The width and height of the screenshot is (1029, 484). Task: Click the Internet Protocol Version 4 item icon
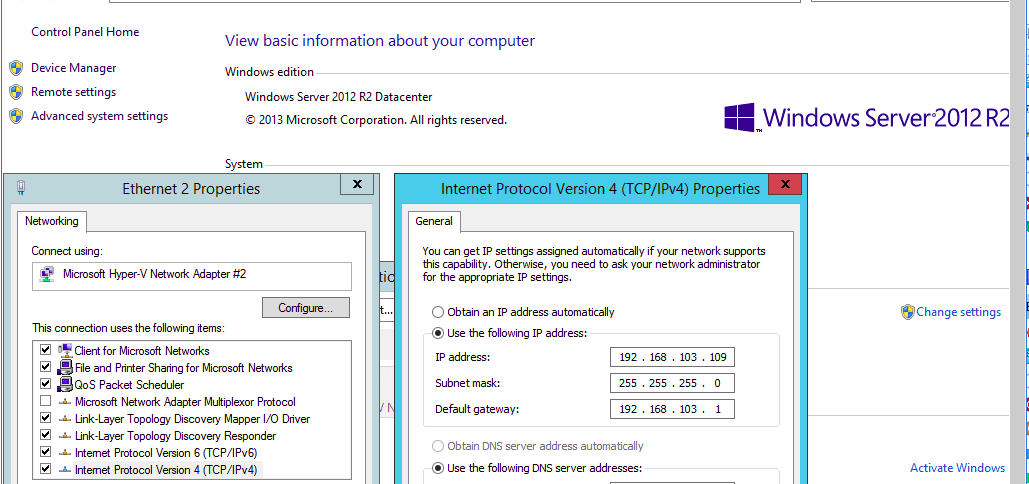click(65, 470)
